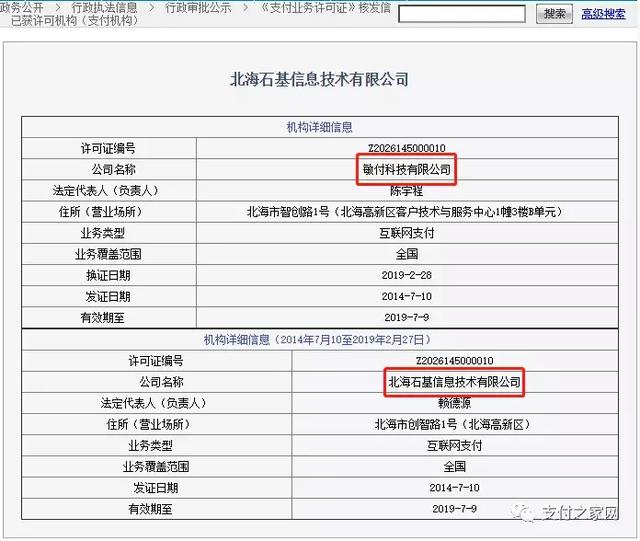The width and height of the screenshot is (640, 541).
Task: Select the second table's issue date 2014-7-10
Action: click(x=454, y=488)
